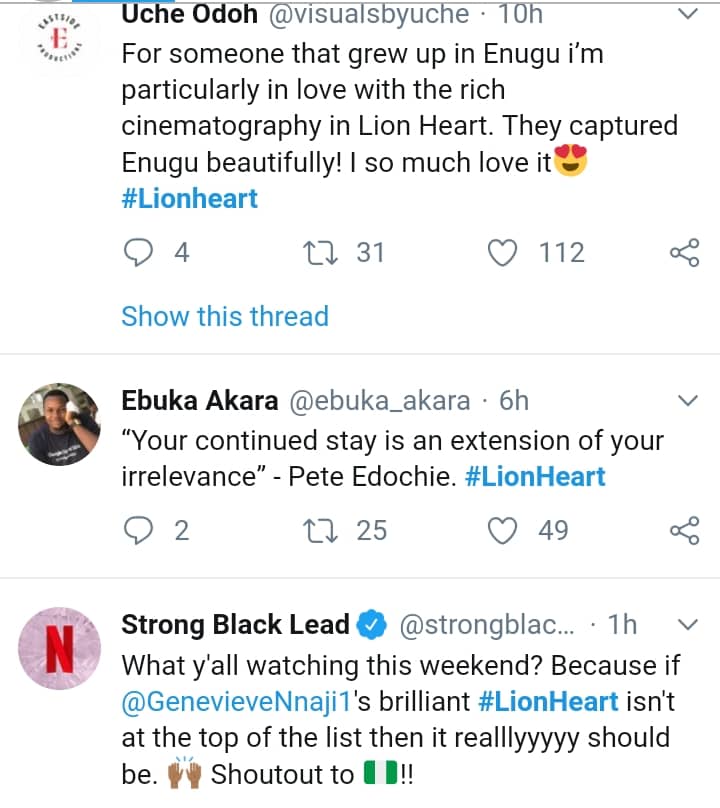Open options menu for Uche Odoh's tweet
The height and width of the screenshot is (808, 720).
[x=688, y=15]
